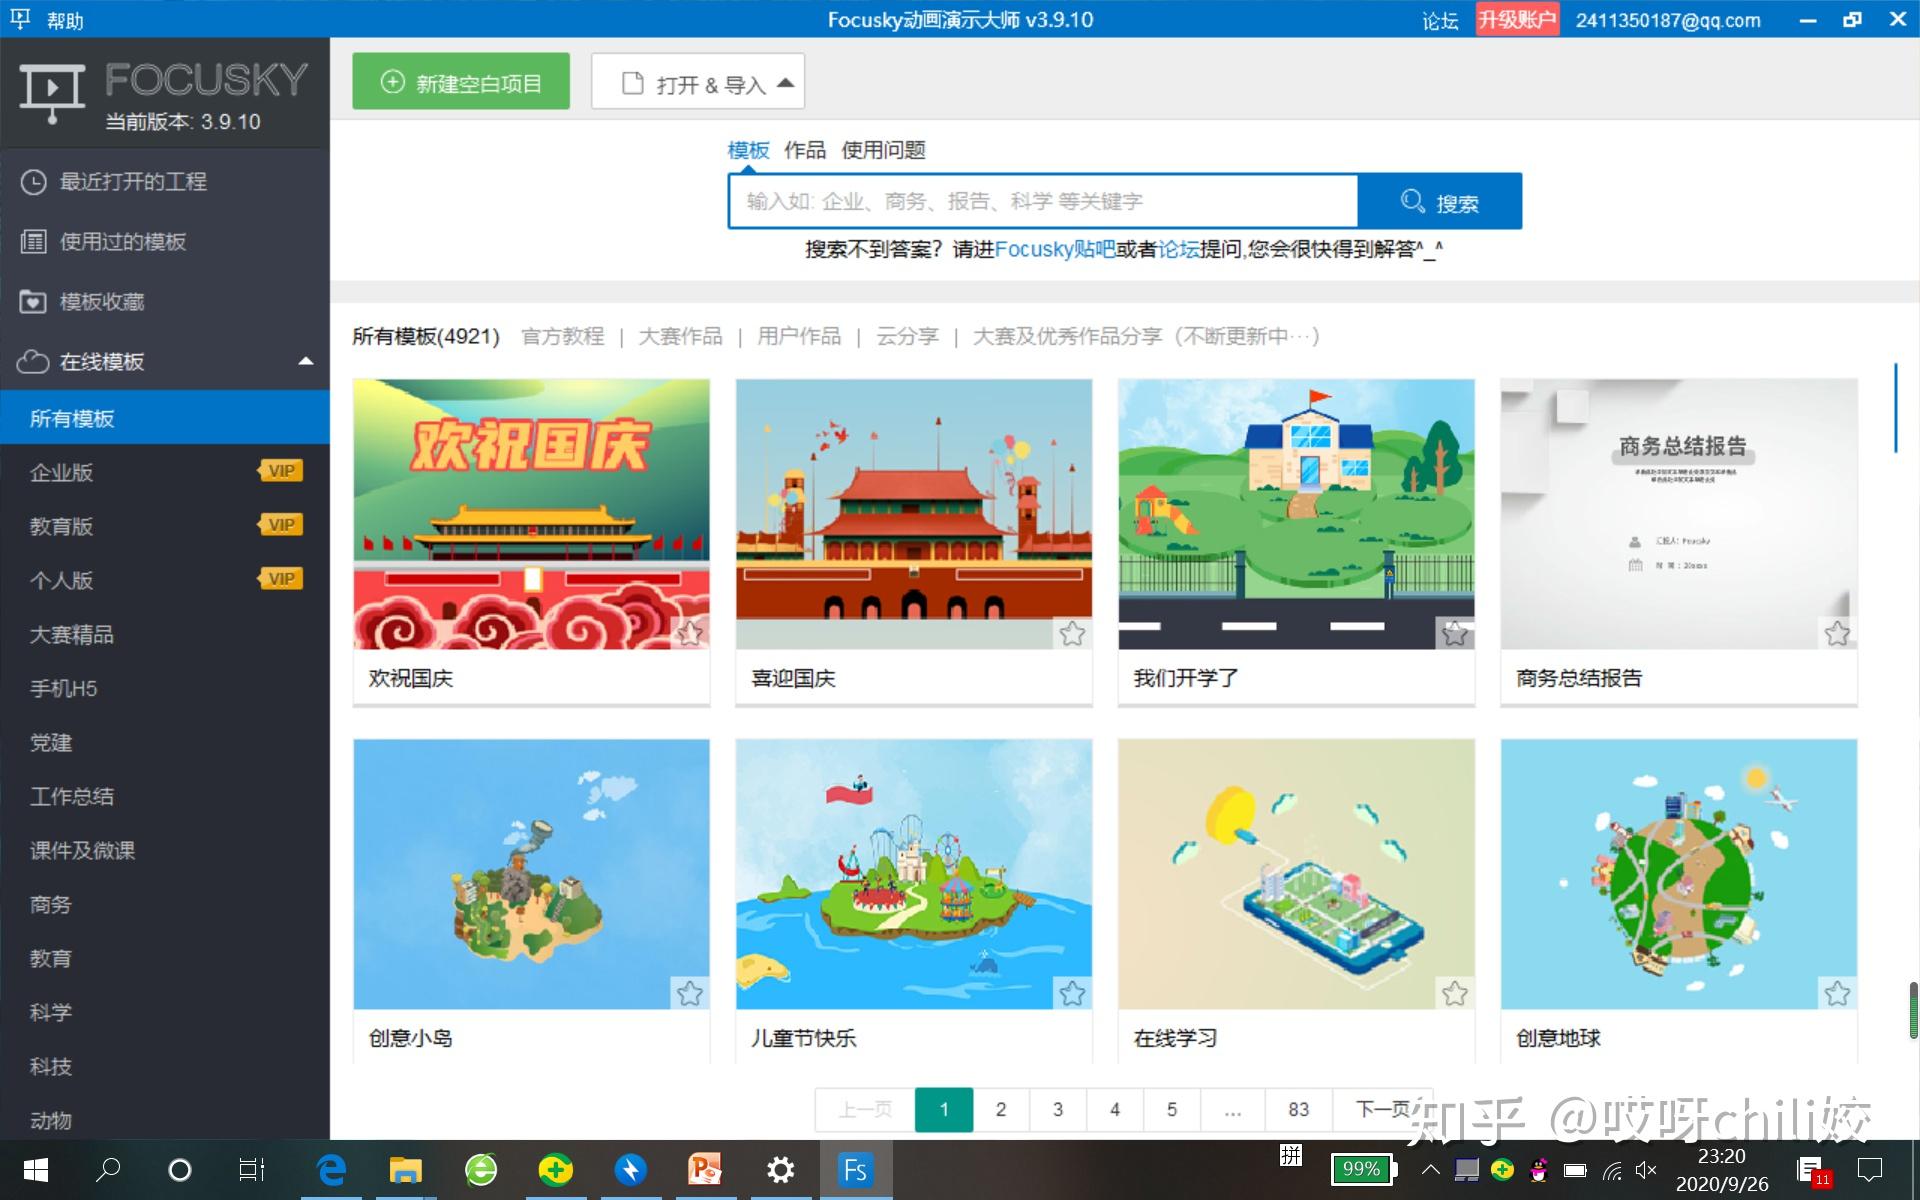Toggle the star on 商务总结报告 template

point(1837,632)
